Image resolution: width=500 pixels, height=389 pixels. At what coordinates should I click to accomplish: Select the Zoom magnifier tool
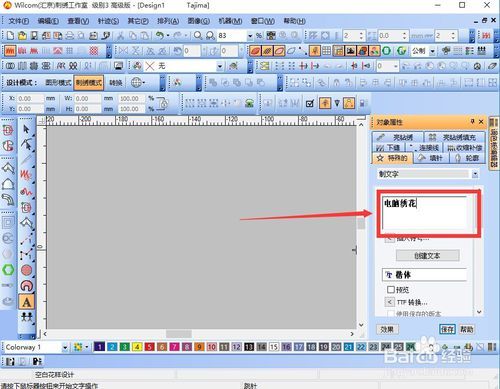tap(198, 35)
